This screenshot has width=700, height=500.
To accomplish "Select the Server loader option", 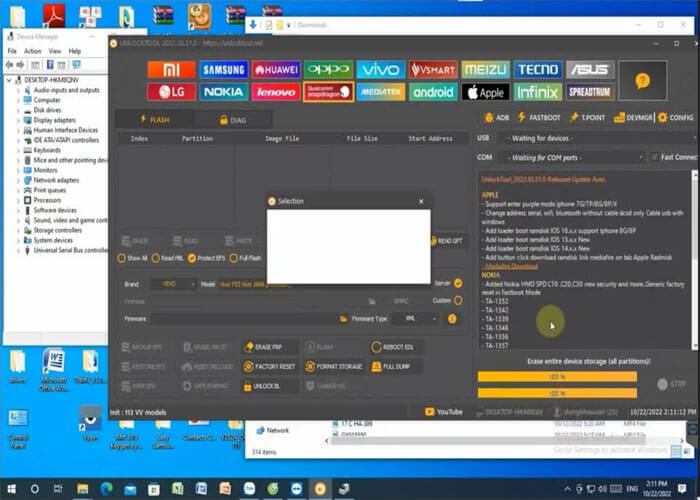I will [458, 283].
